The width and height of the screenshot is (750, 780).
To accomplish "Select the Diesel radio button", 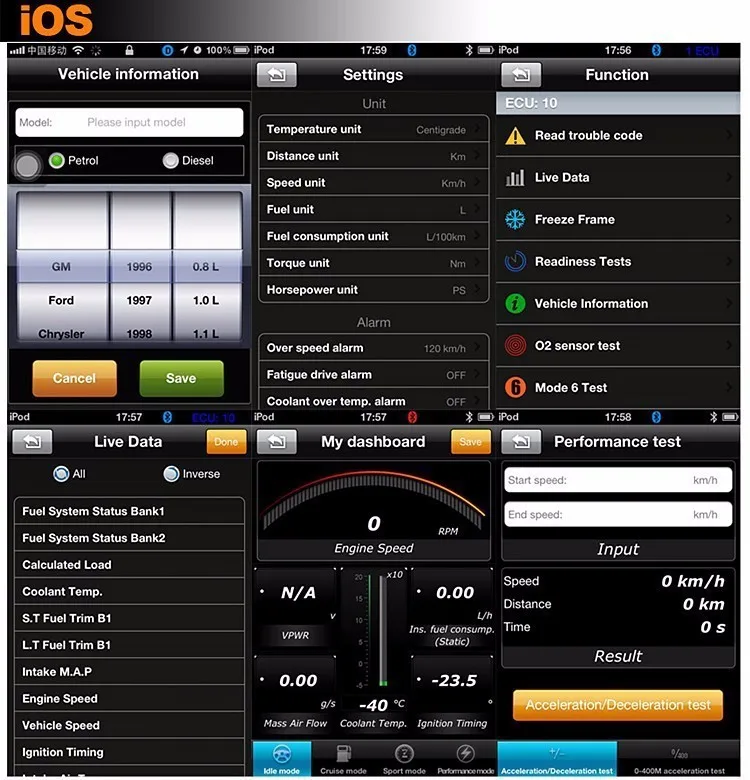I will tap(171, 160).
